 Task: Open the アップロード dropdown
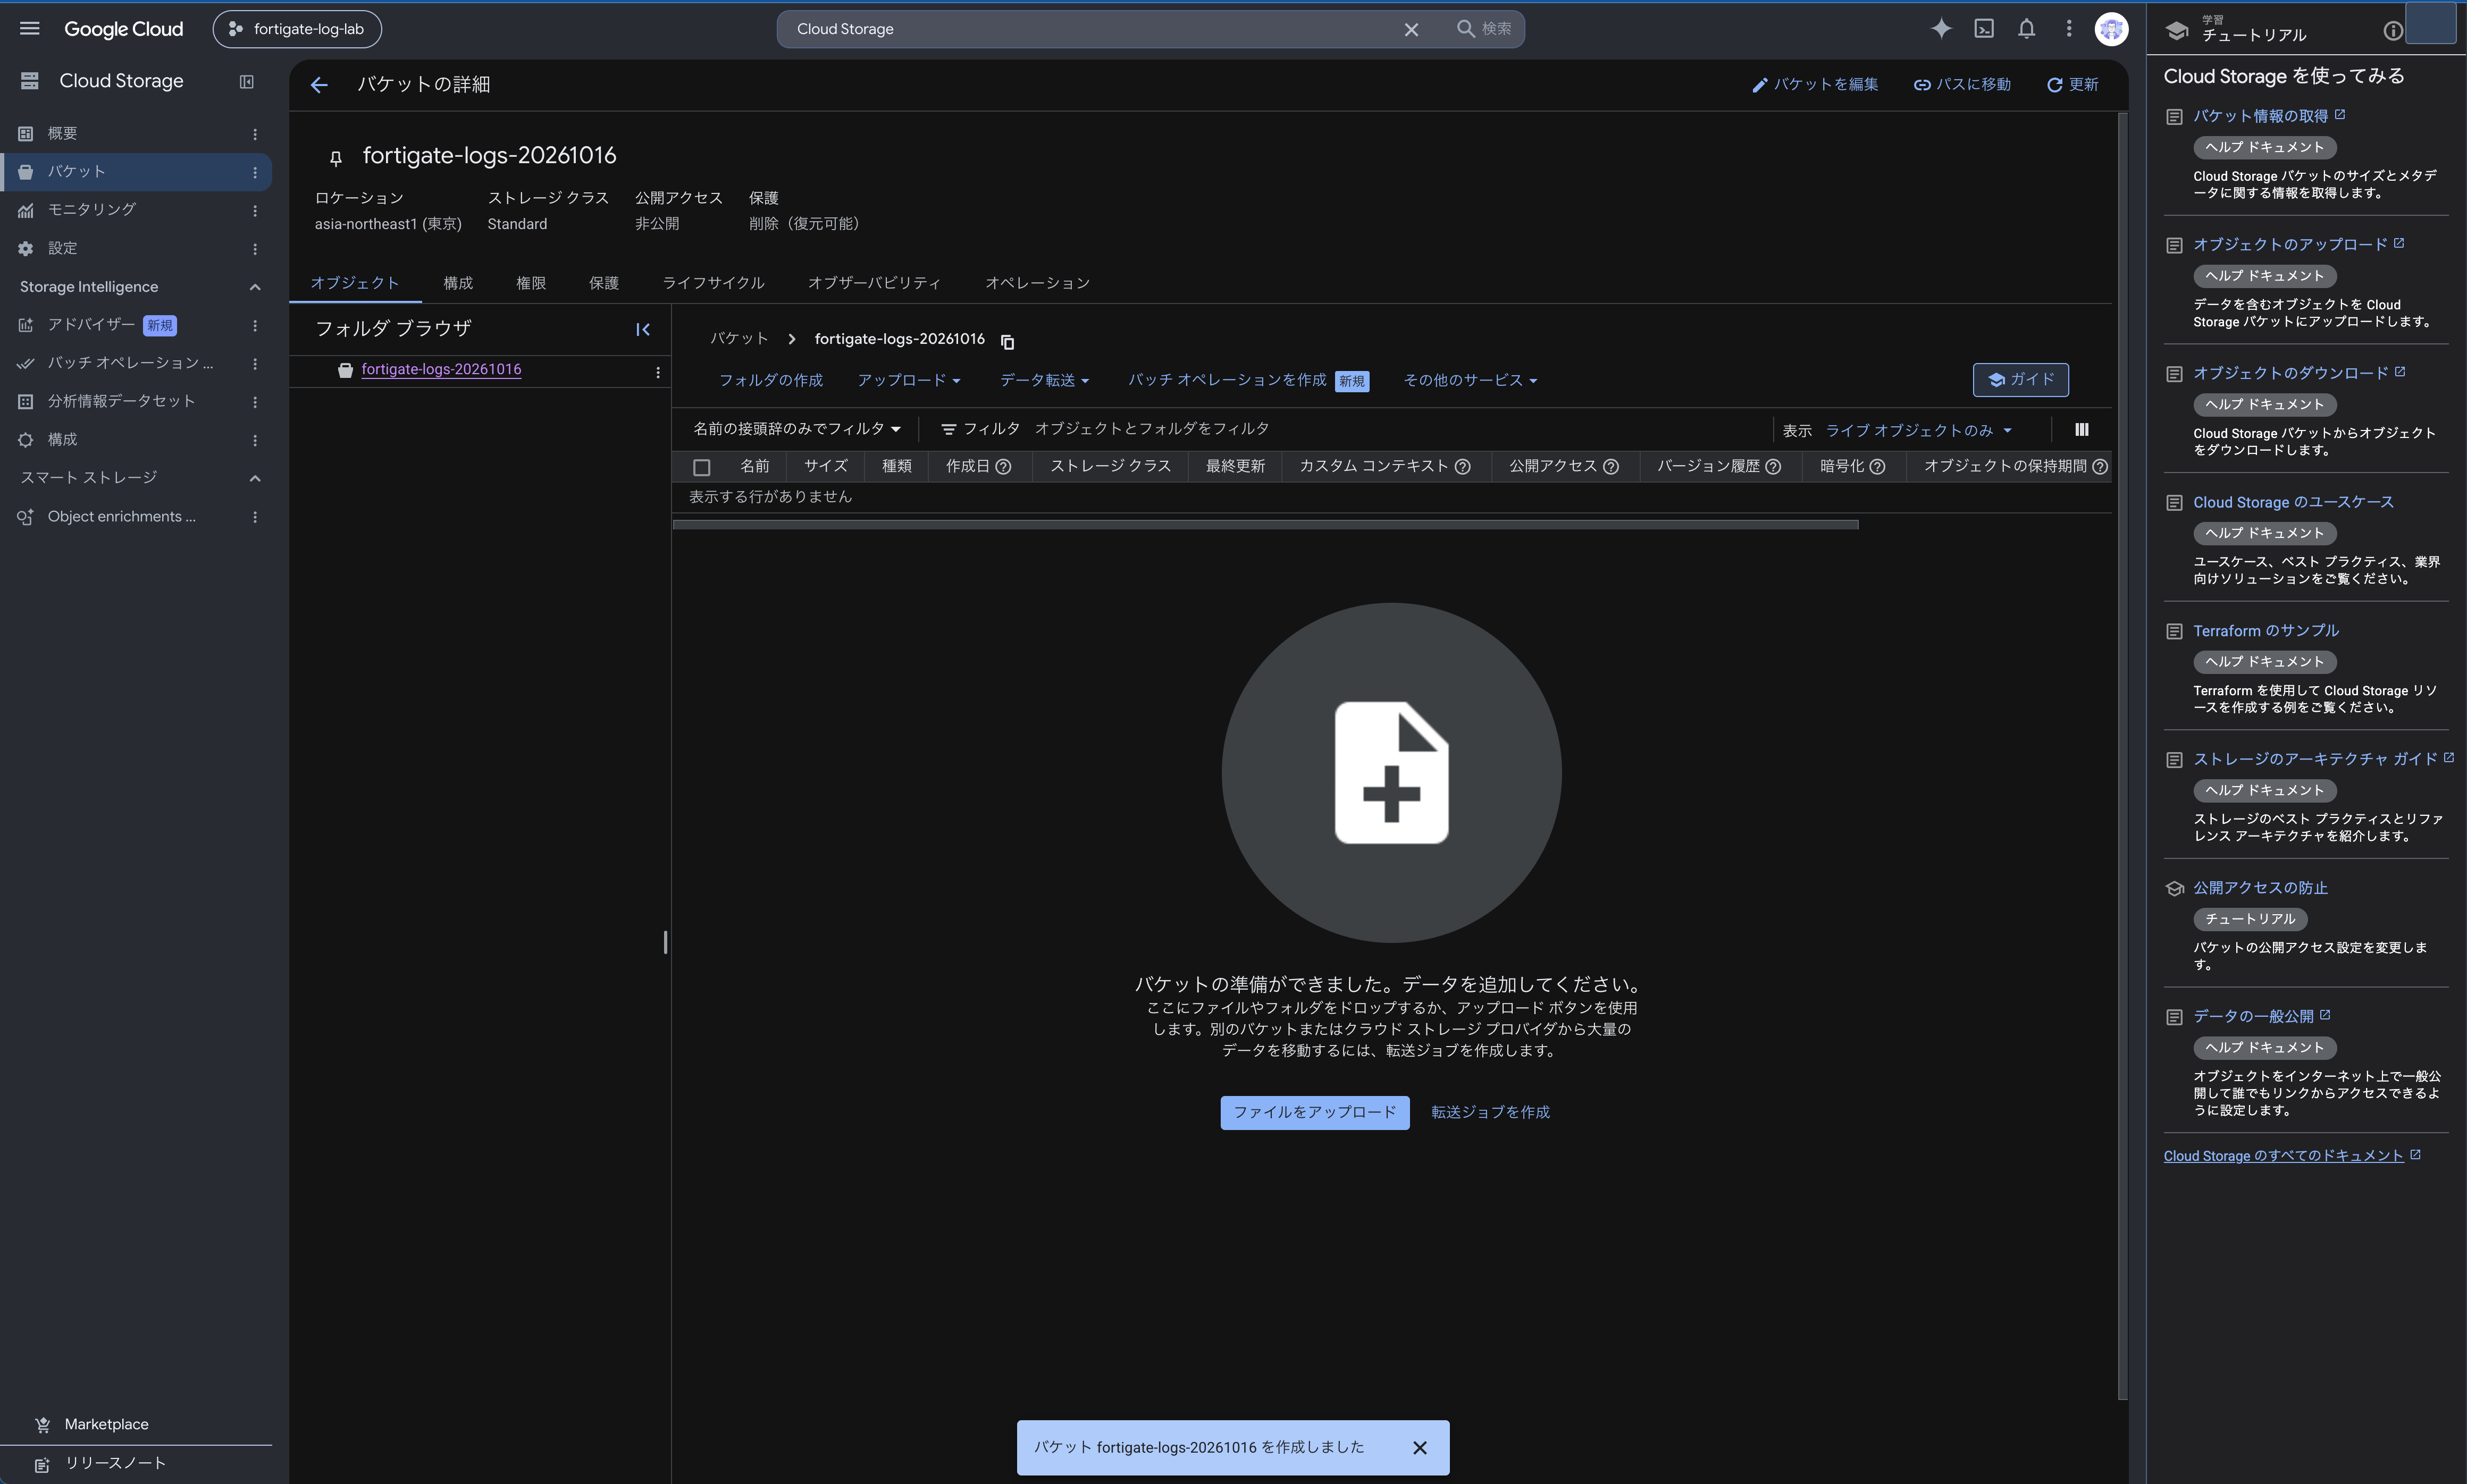[x=909, y=380]
